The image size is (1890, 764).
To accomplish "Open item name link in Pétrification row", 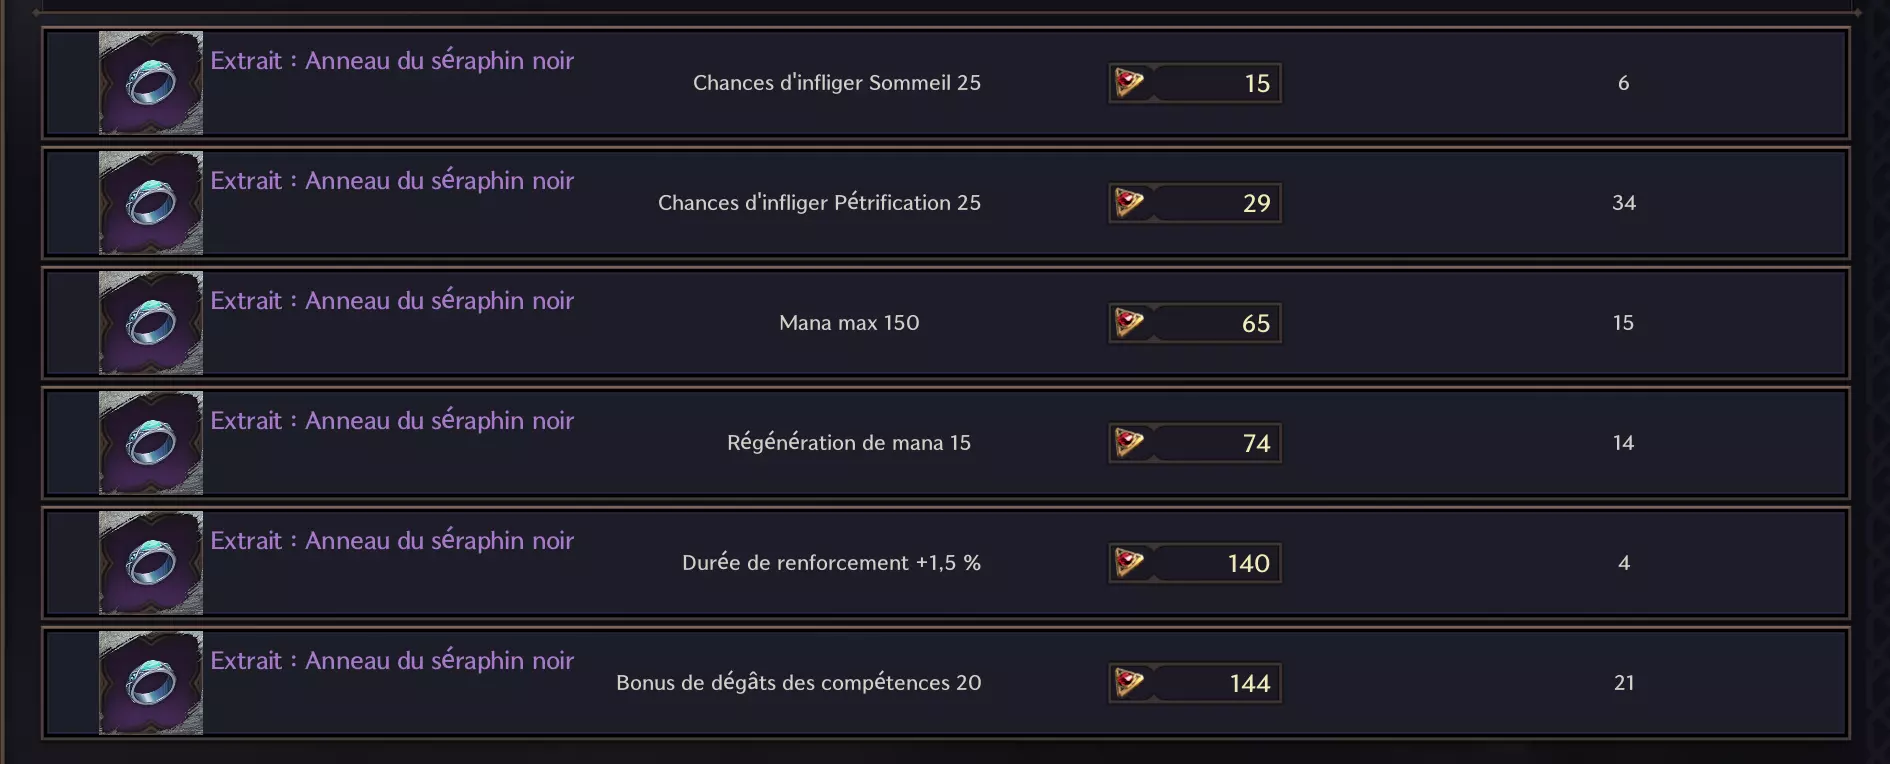I will pos(392,181).
